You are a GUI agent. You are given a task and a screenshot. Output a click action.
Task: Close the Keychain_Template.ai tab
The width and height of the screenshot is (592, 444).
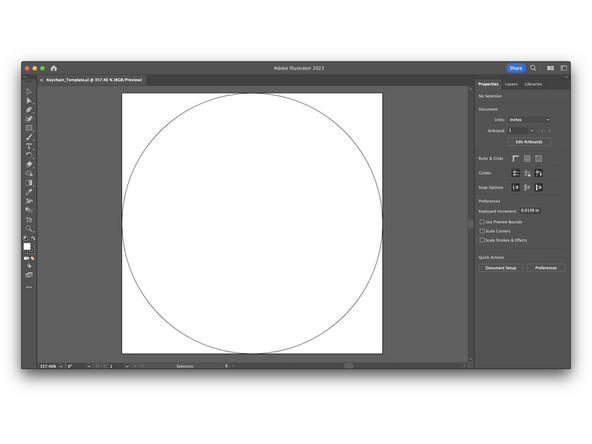(42, 80)
